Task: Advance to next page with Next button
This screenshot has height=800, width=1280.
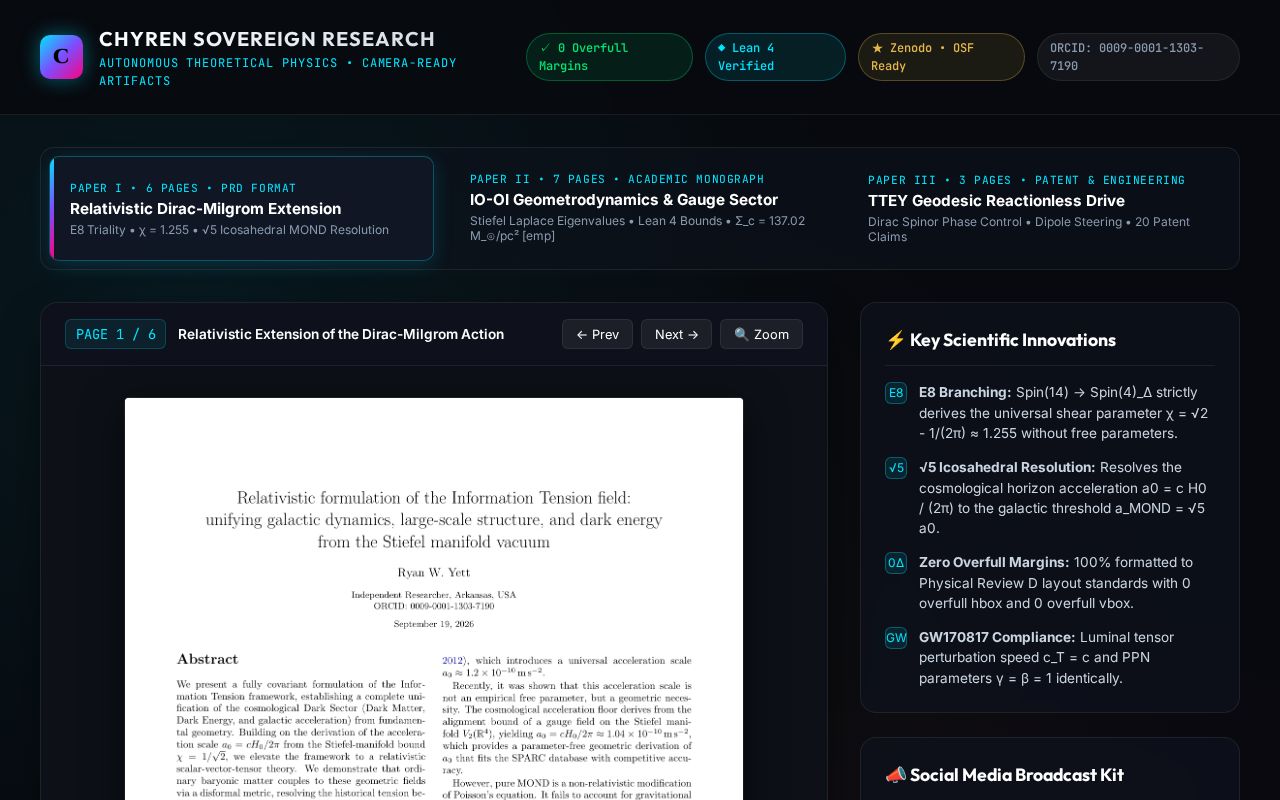Action: pos(676,334)
